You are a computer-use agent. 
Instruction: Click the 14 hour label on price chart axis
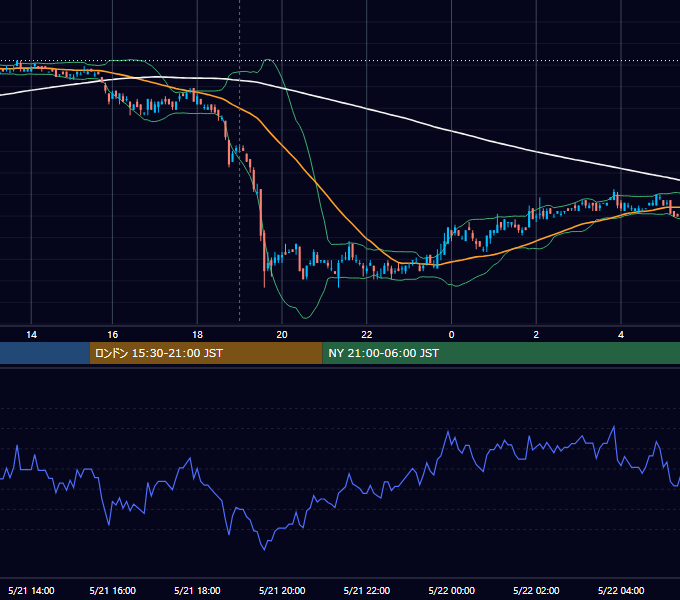[31, 335]
